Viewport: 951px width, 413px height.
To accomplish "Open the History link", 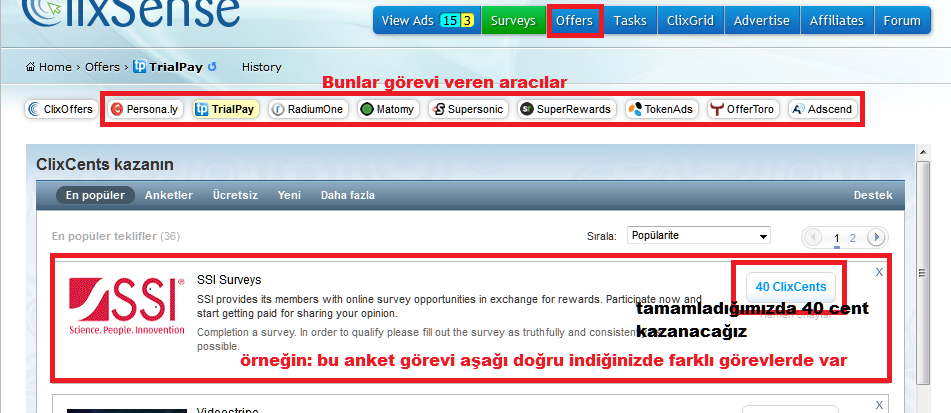I will 261,67.
